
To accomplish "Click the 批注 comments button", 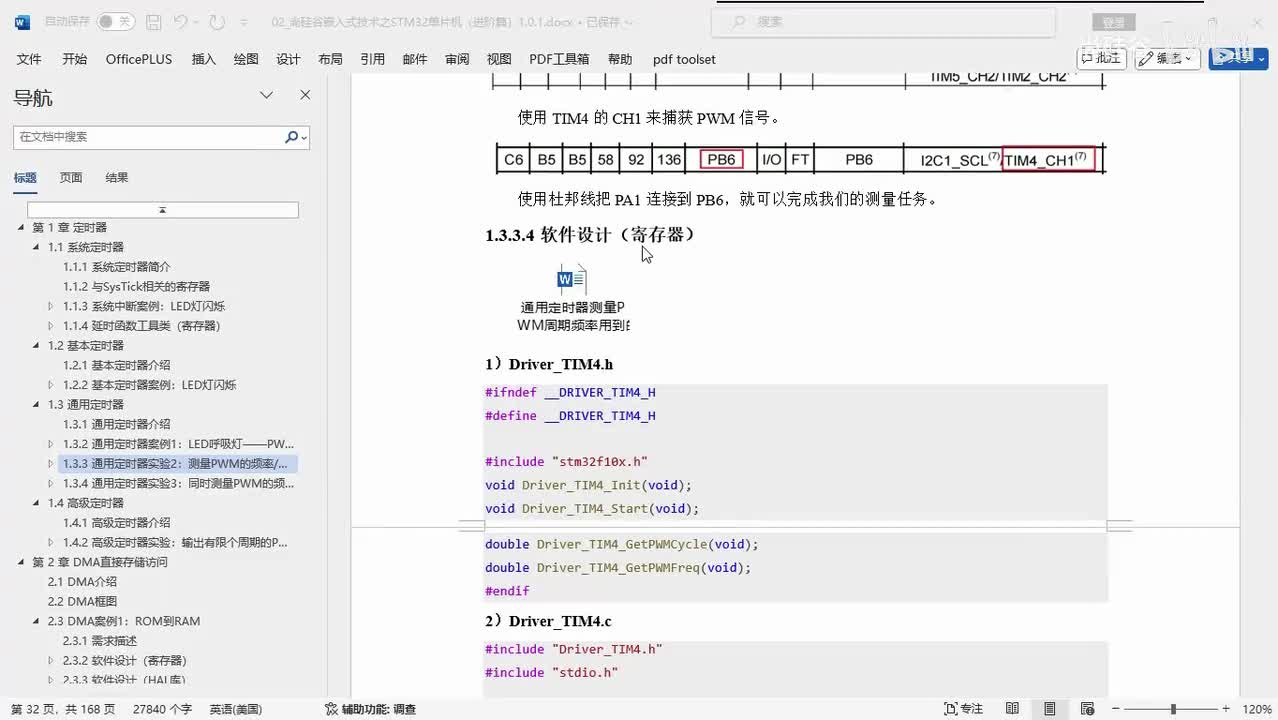I will [x=1101, y=58].
